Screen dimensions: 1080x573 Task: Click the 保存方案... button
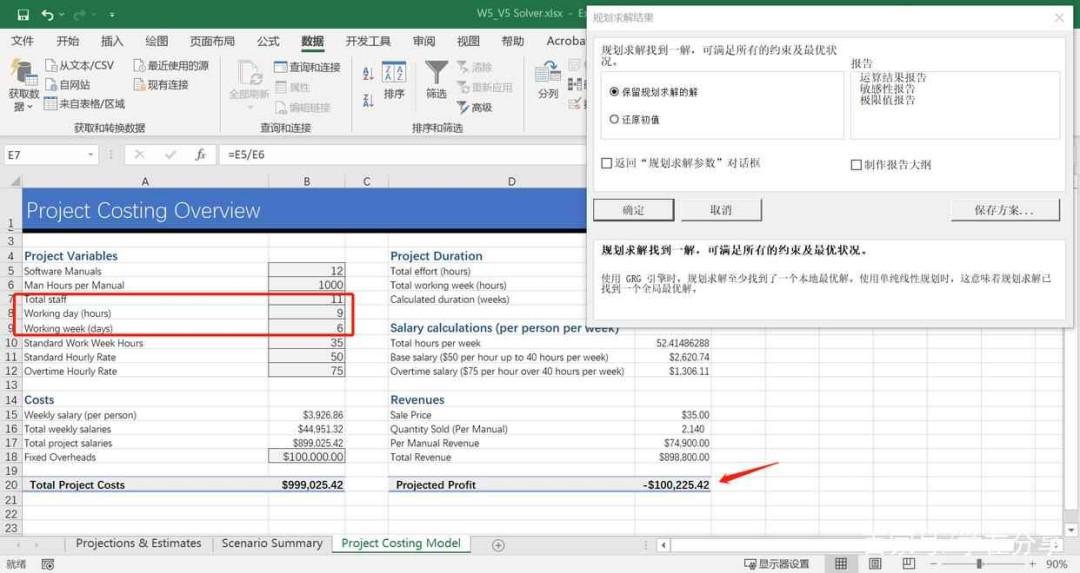[x=1005, y=210]
